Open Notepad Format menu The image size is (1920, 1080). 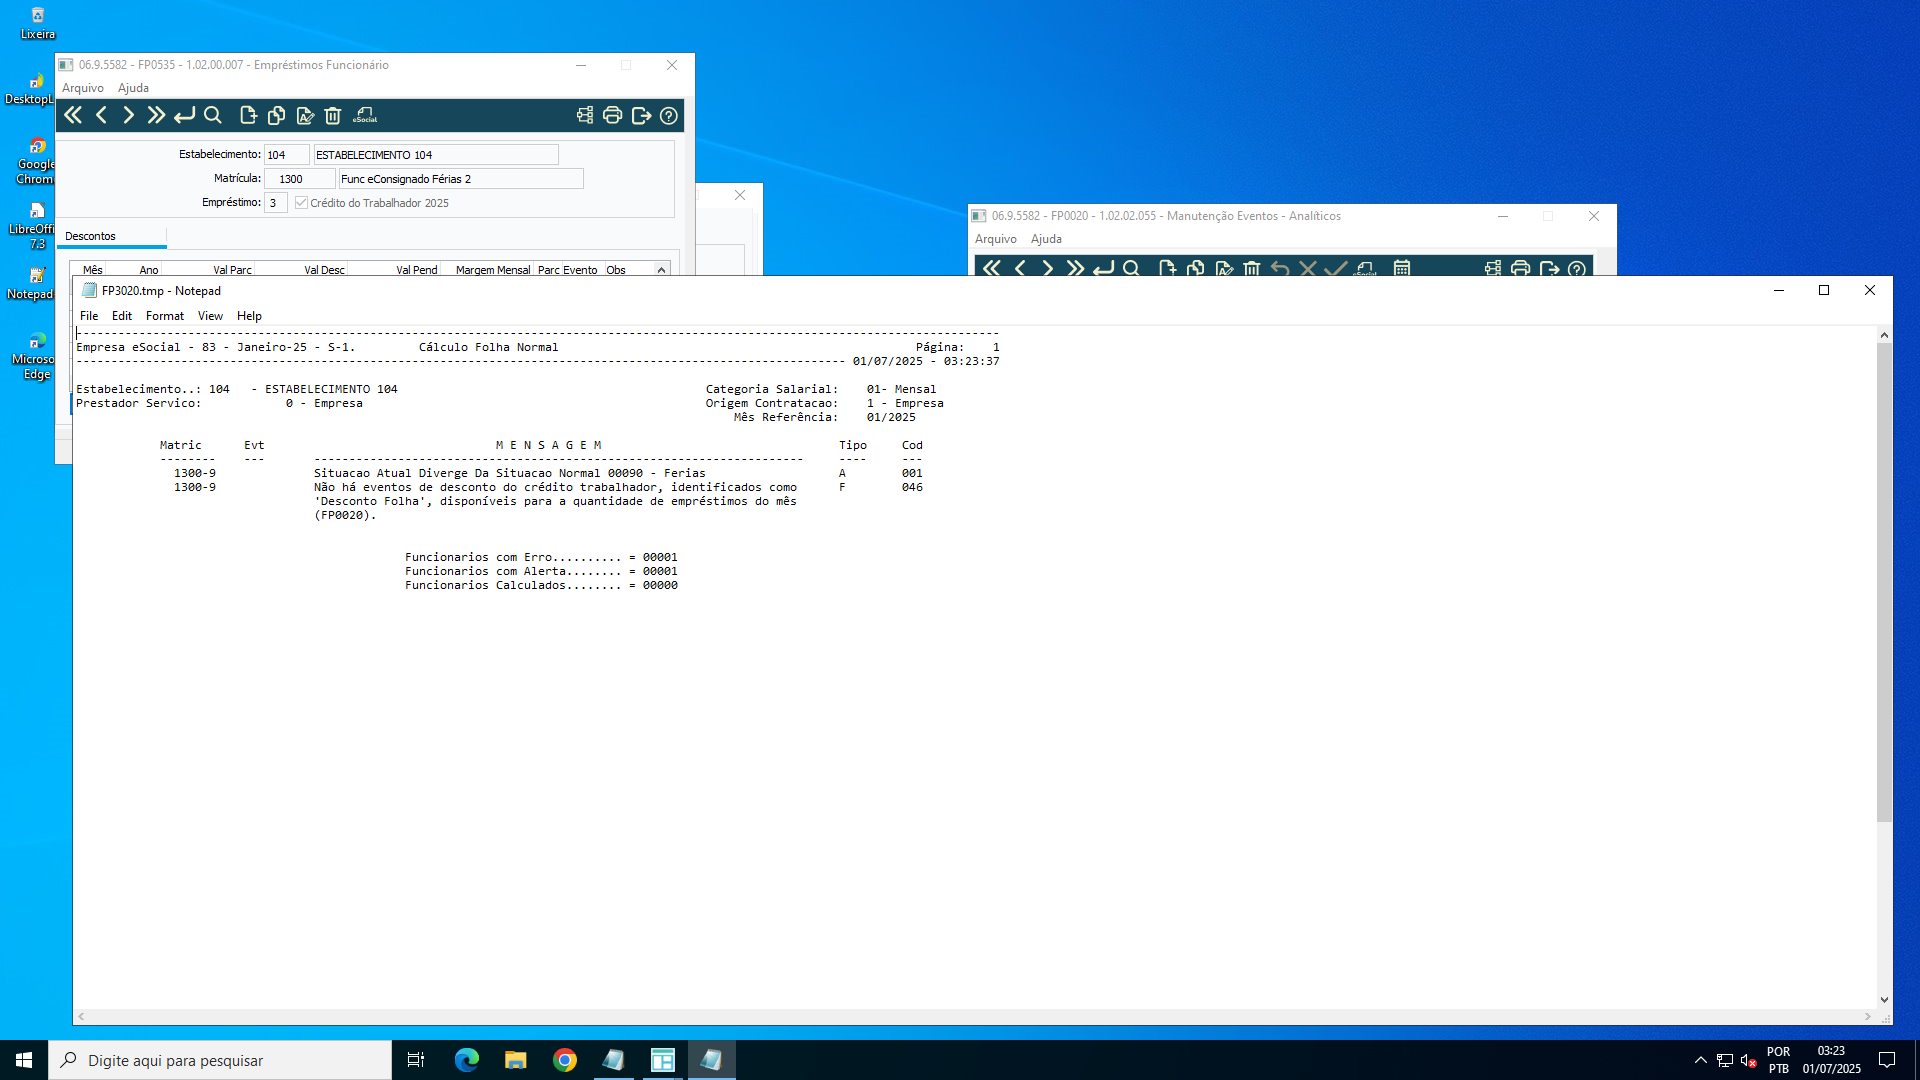coord(165,316)
